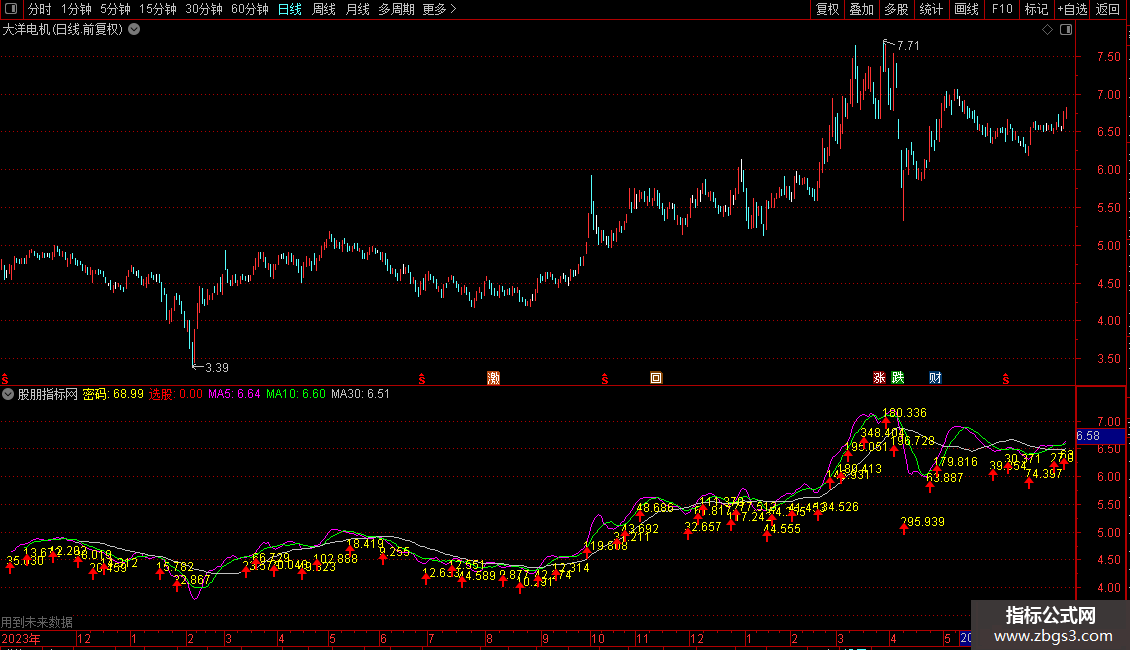The height and width of the screenshot is (650, 1130).
Task: Click the blue 财 marker
Action: point(935,378)
